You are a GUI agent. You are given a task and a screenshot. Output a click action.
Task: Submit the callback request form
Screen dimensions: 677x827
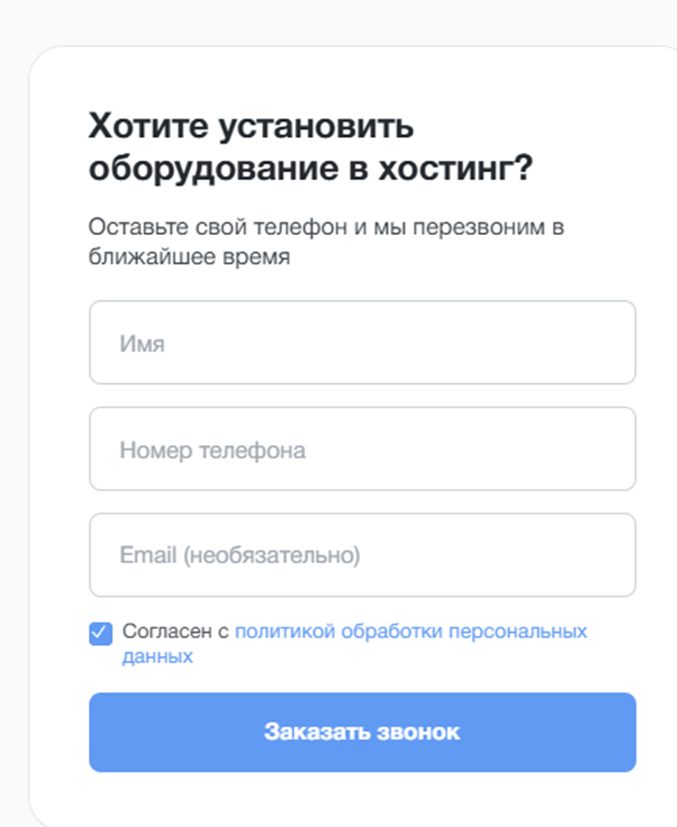click(x=362, y=732)
